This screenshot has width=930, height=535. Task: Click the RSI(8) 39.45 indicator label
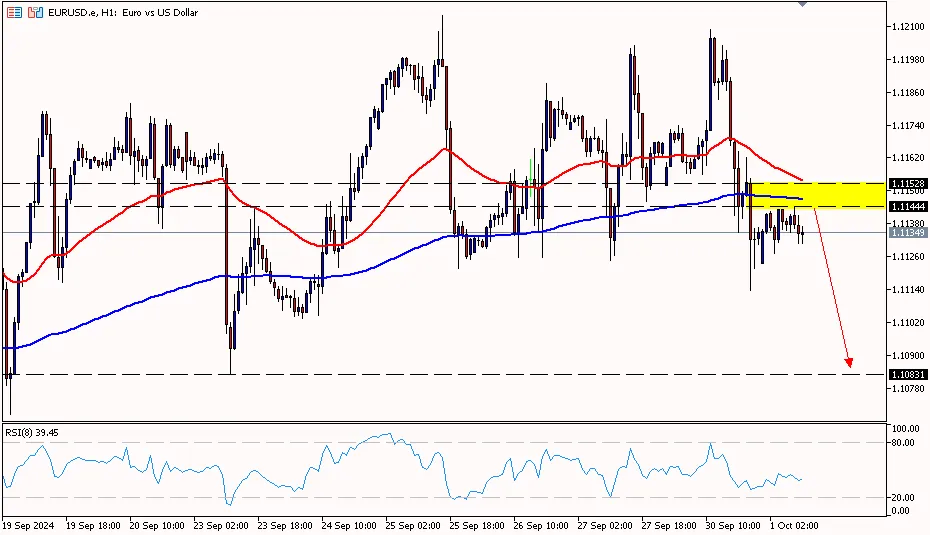pyautogui.click(x=32, y=432)
